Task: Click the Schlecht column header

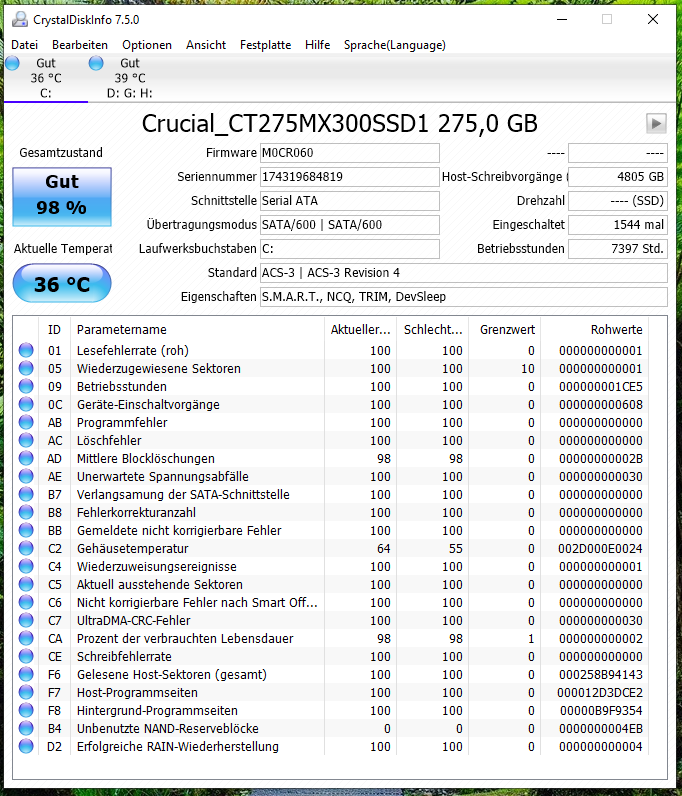Action: (433, 329)
